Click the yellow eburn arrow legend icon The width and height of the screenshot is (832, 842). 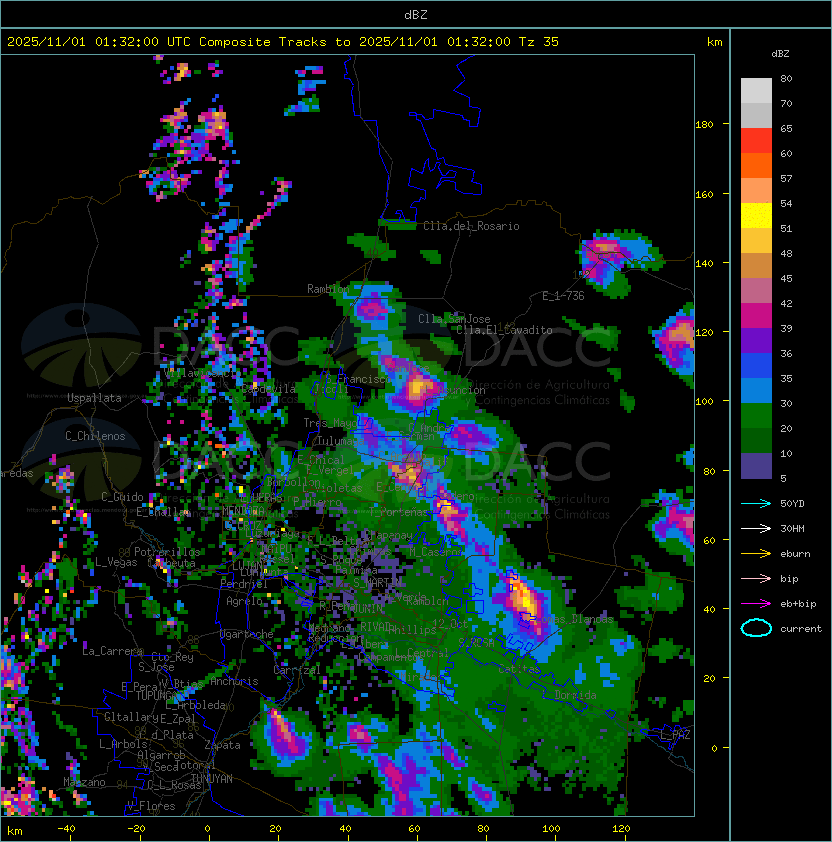pyautogui.click(x=756, y=554)
